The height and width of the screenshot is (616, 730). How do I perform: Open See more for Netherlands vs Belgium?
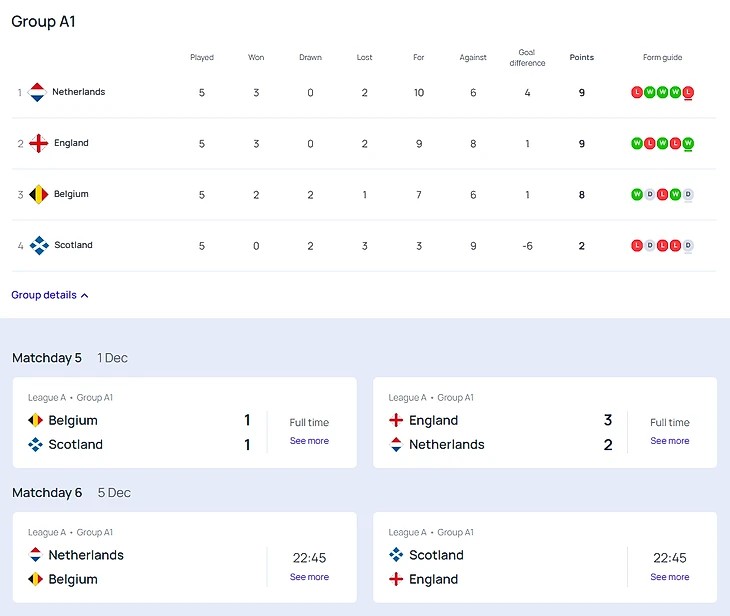(309, 577)
